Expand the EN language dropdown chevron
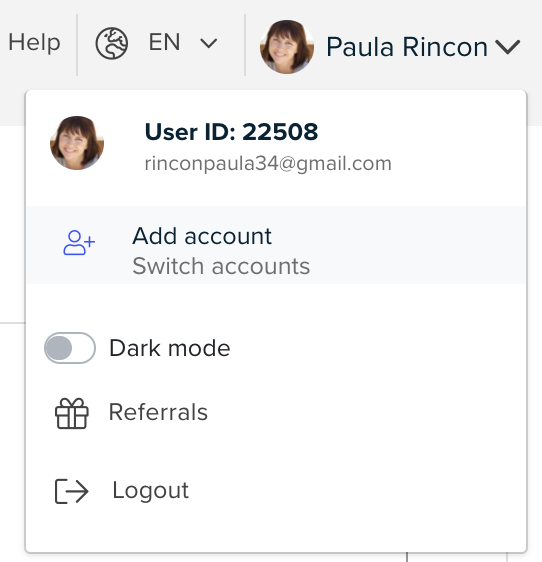 pyautogui.click(x=209, y=44)
